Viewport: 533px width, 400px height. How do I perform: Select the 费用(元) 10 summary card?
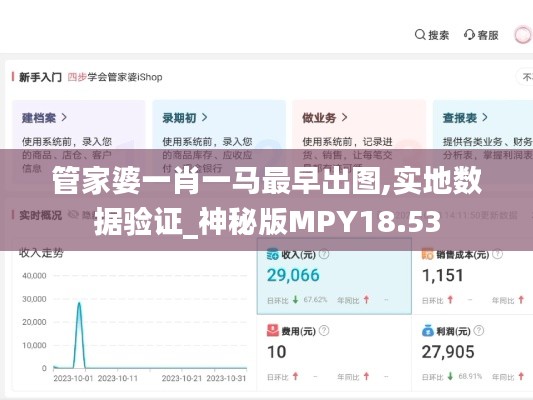[334, 353]
